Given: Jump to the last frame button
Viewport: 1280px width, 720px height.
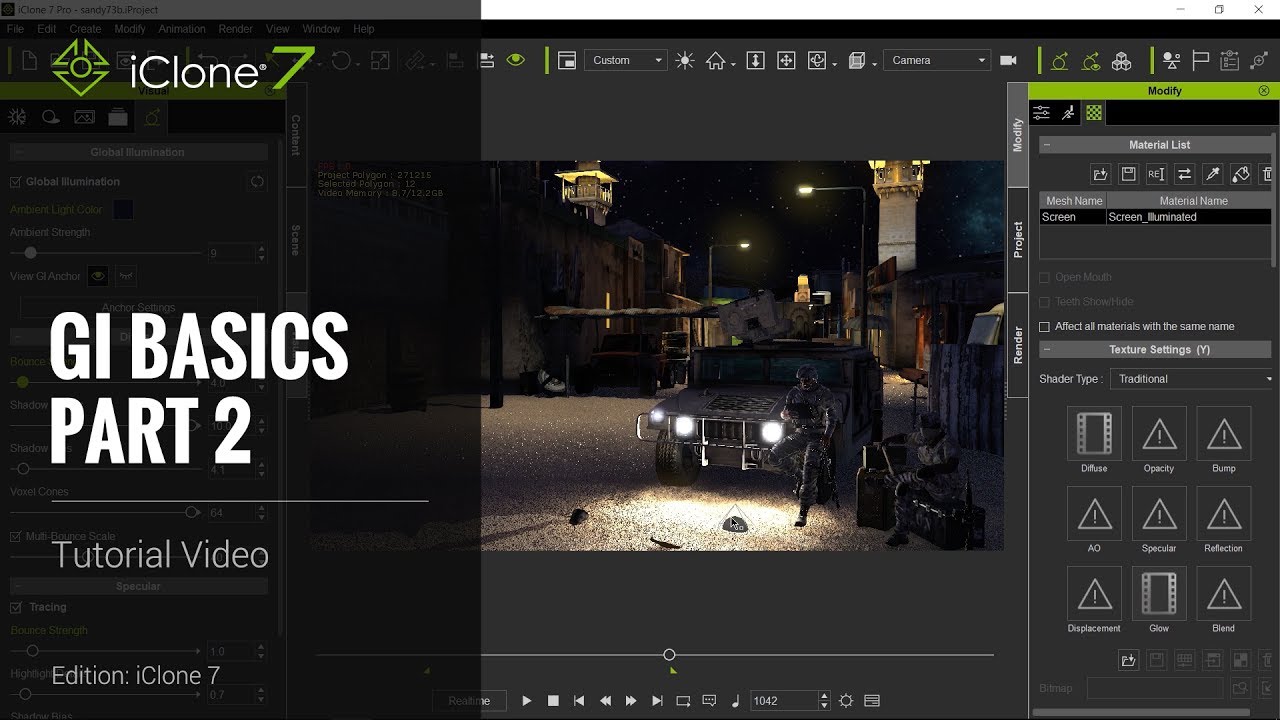Looking at the screenshot, I should pos(657,701).
